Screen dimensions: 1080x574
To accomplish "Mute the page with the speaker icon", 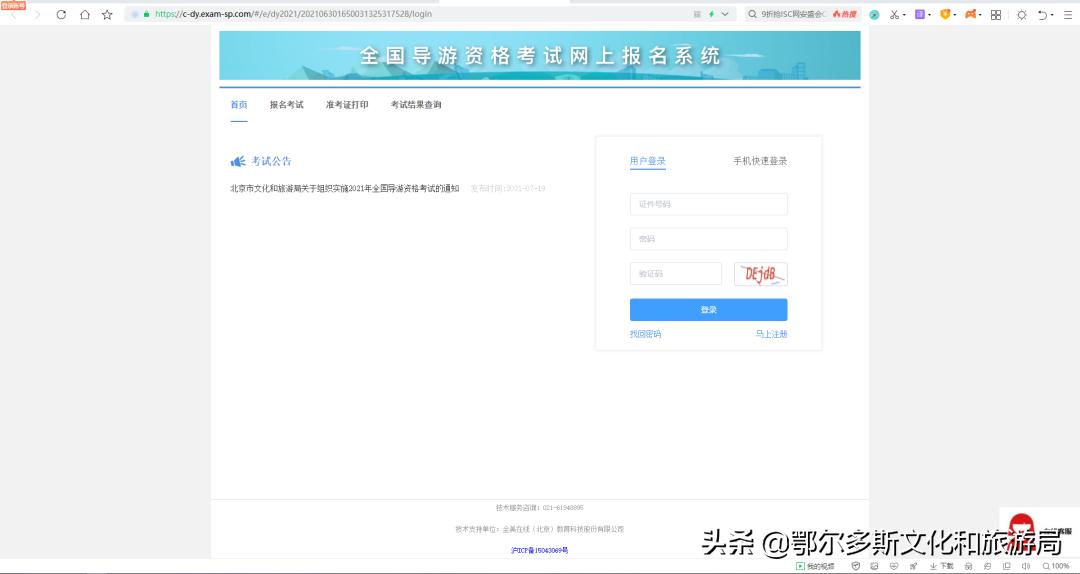I will coord(1026,566).
